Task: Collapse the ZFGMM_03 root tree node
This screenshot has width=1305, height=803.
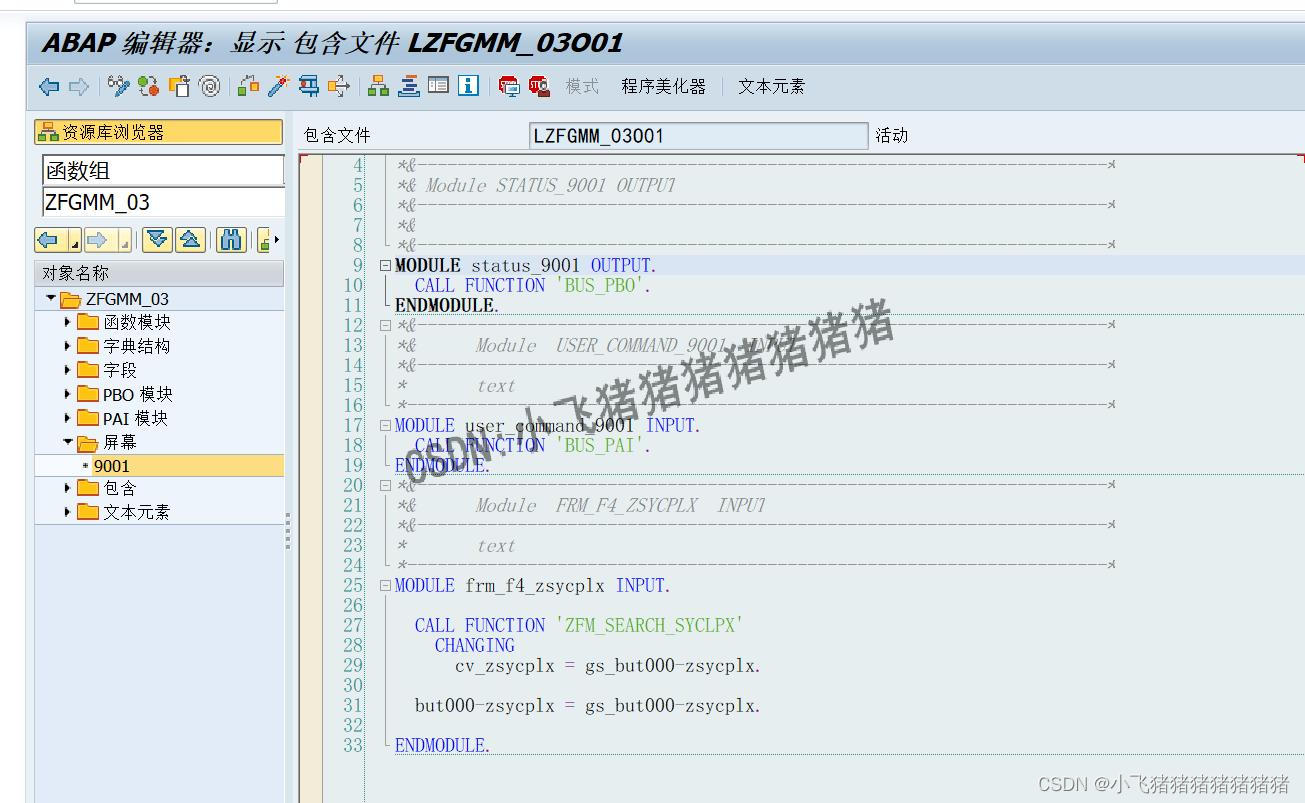Action: (x=51, y=298)
